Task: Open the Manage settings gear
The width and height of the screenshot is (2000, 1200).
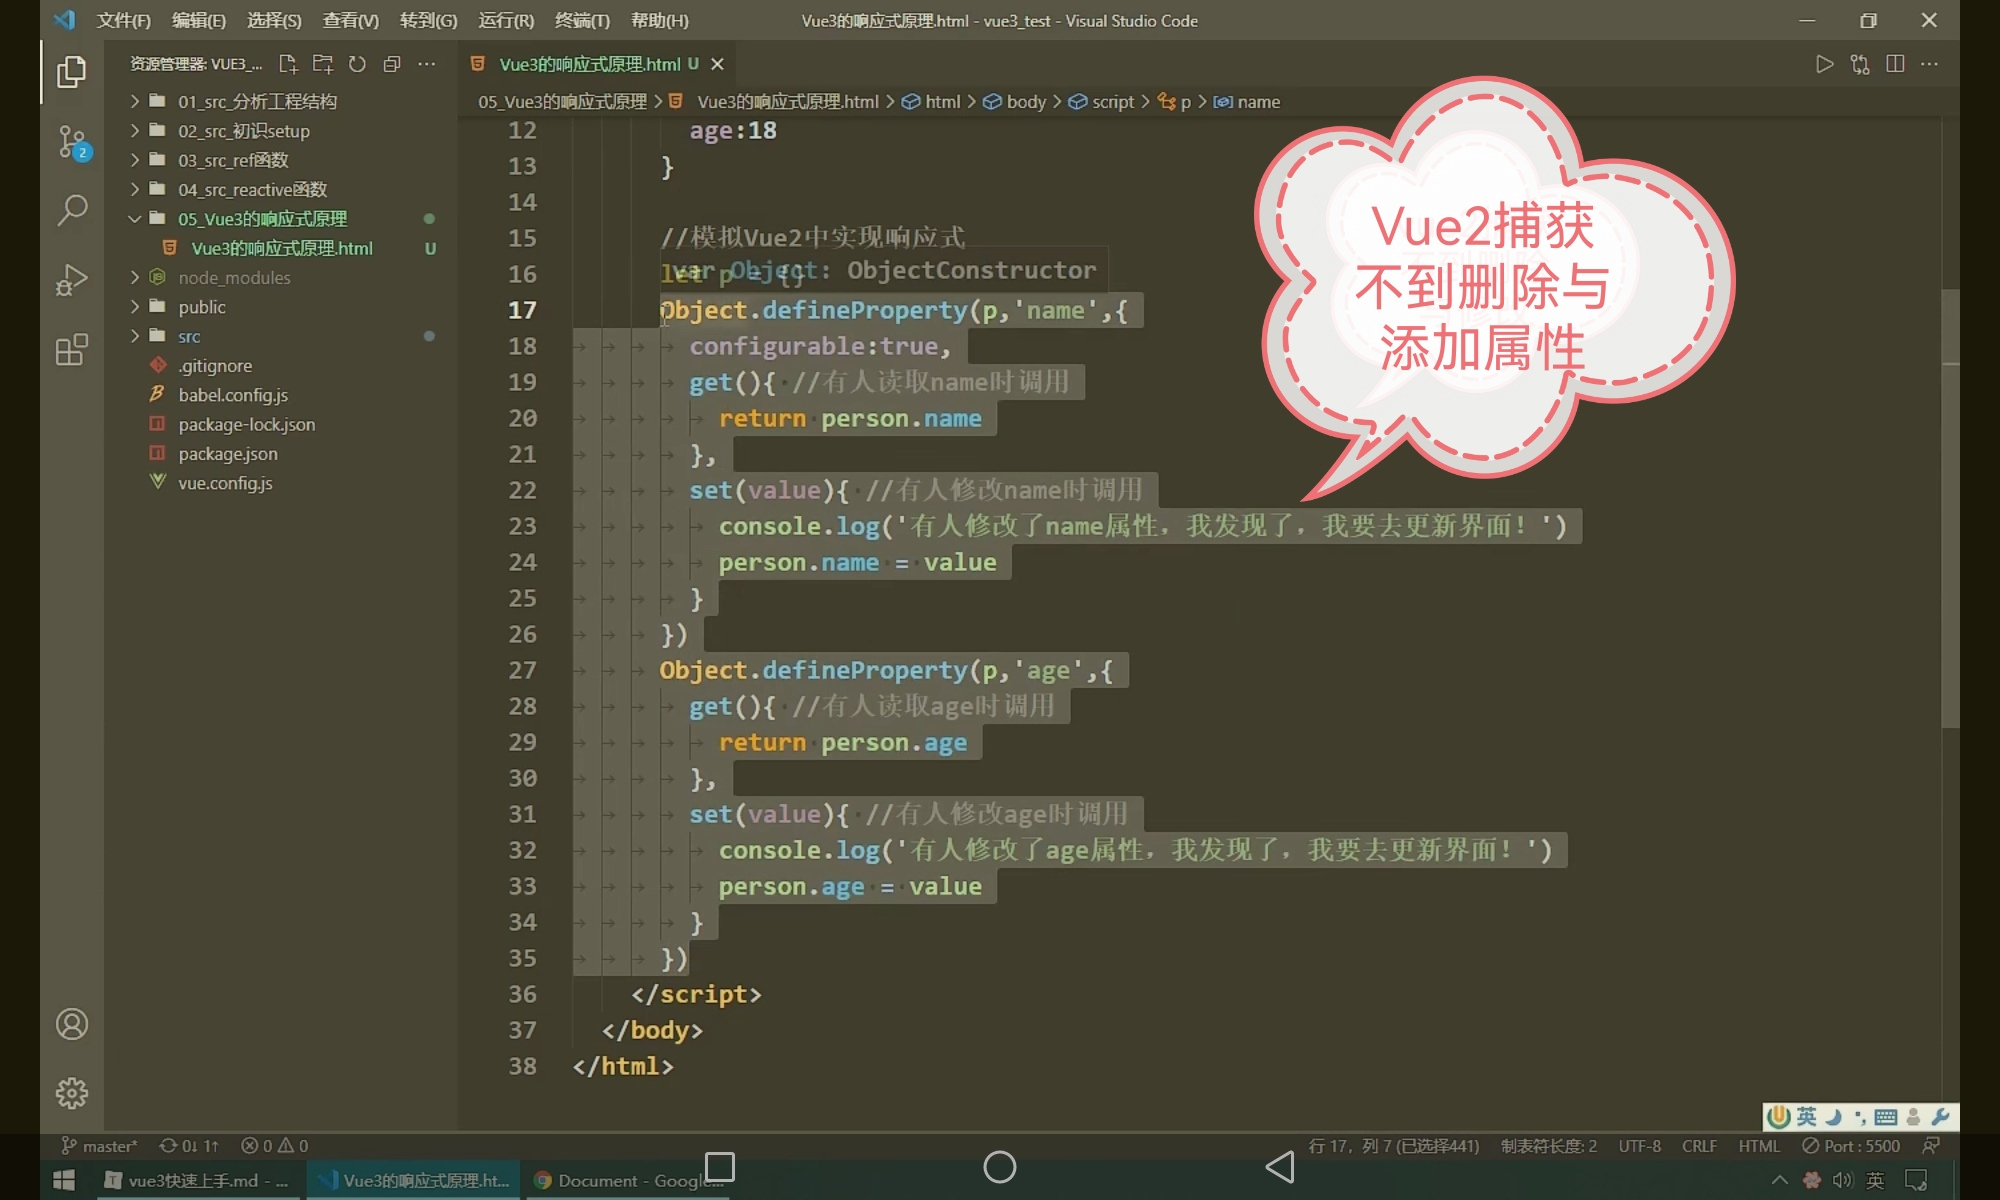Action: [x=72, y=1093]
